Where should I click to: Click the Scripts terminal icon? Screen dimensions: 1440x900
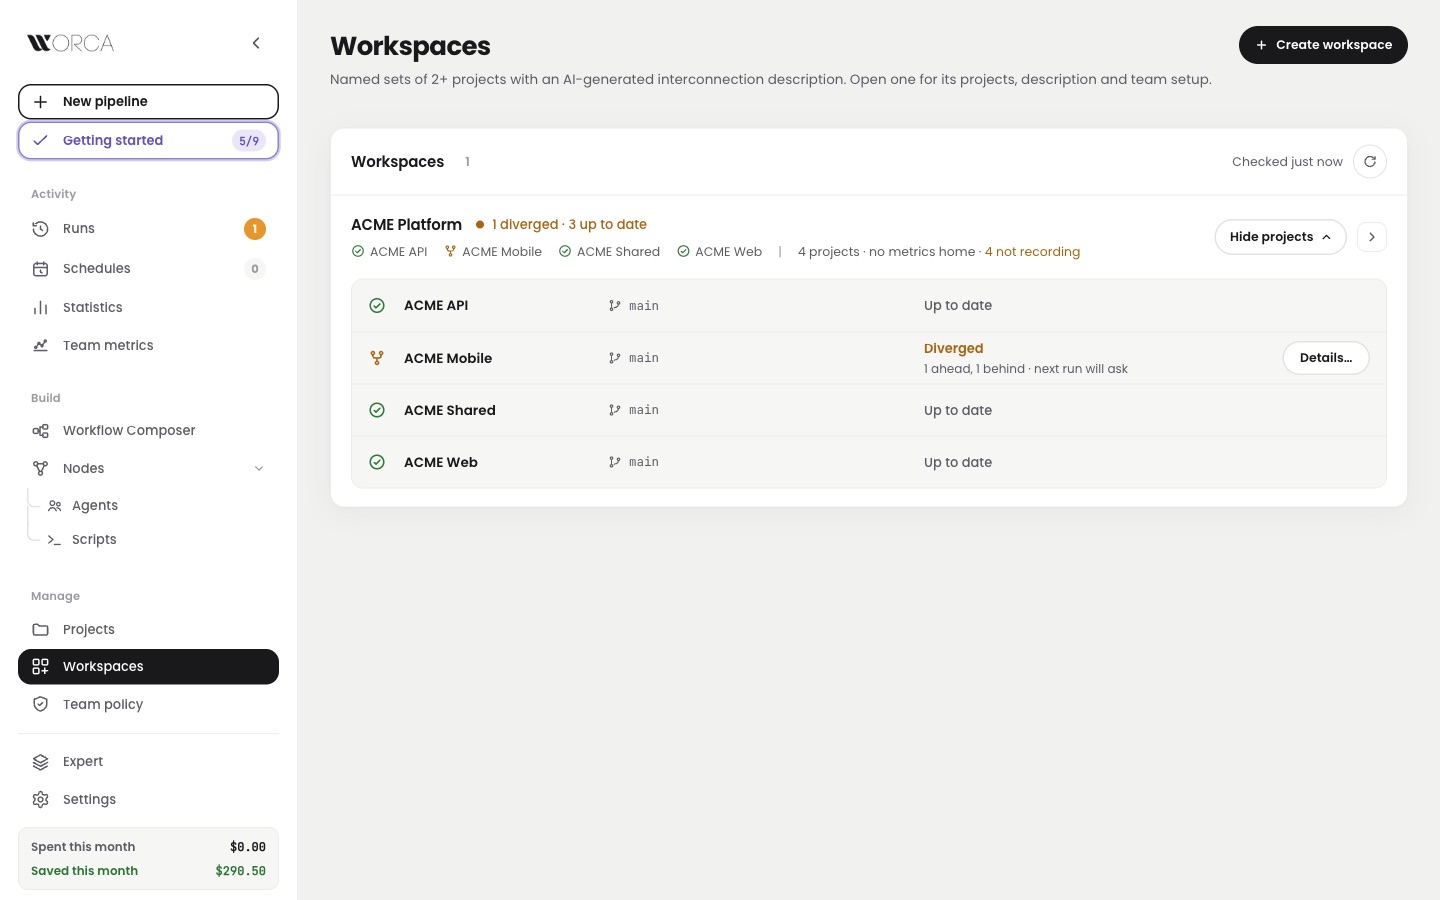pyautogui.click(x=55, y=540)
